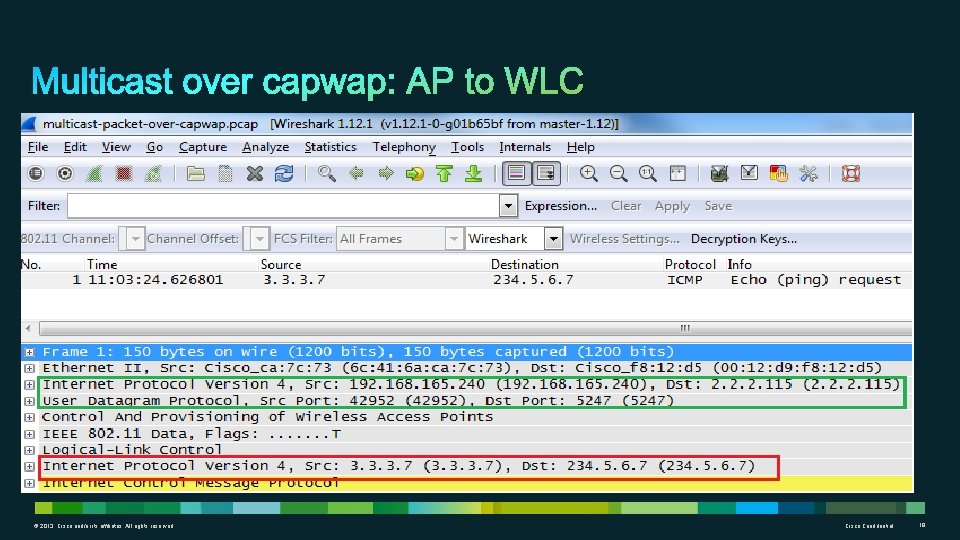
Task: Open the Filter history dropdown arrow
Action: point(508,206)
